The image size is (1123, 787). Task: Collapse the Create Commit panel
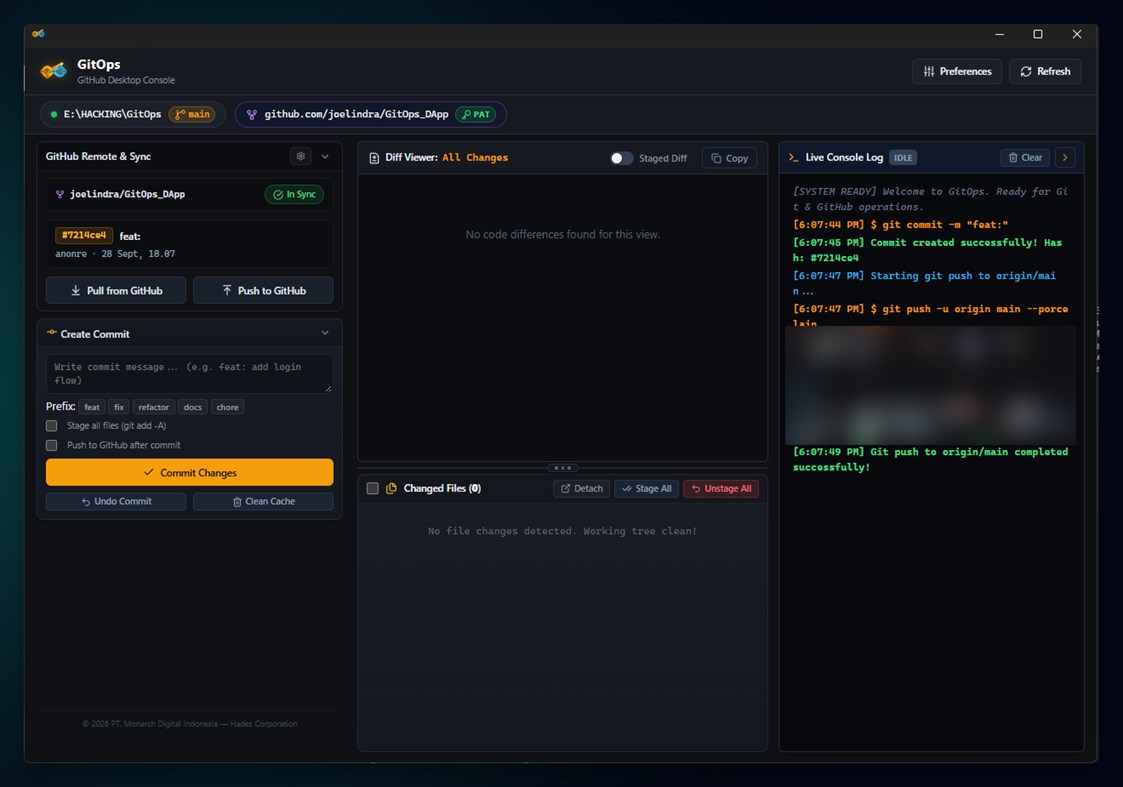325,333
